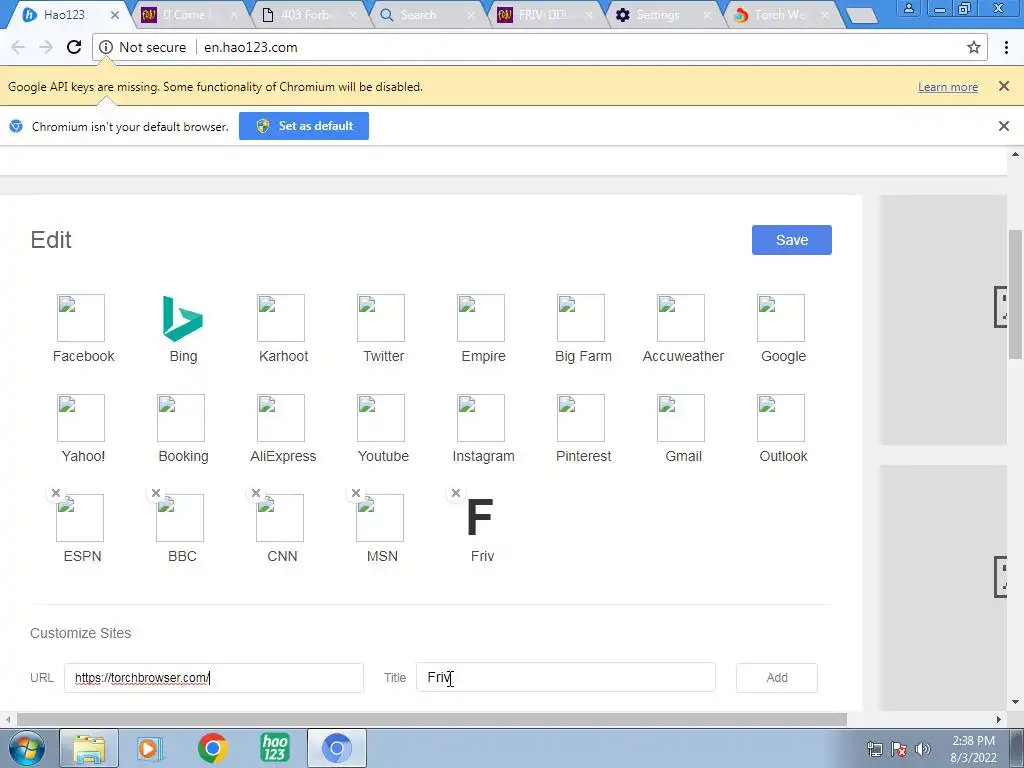Remove the CNN shortcut with its X

tap(256, 493)
